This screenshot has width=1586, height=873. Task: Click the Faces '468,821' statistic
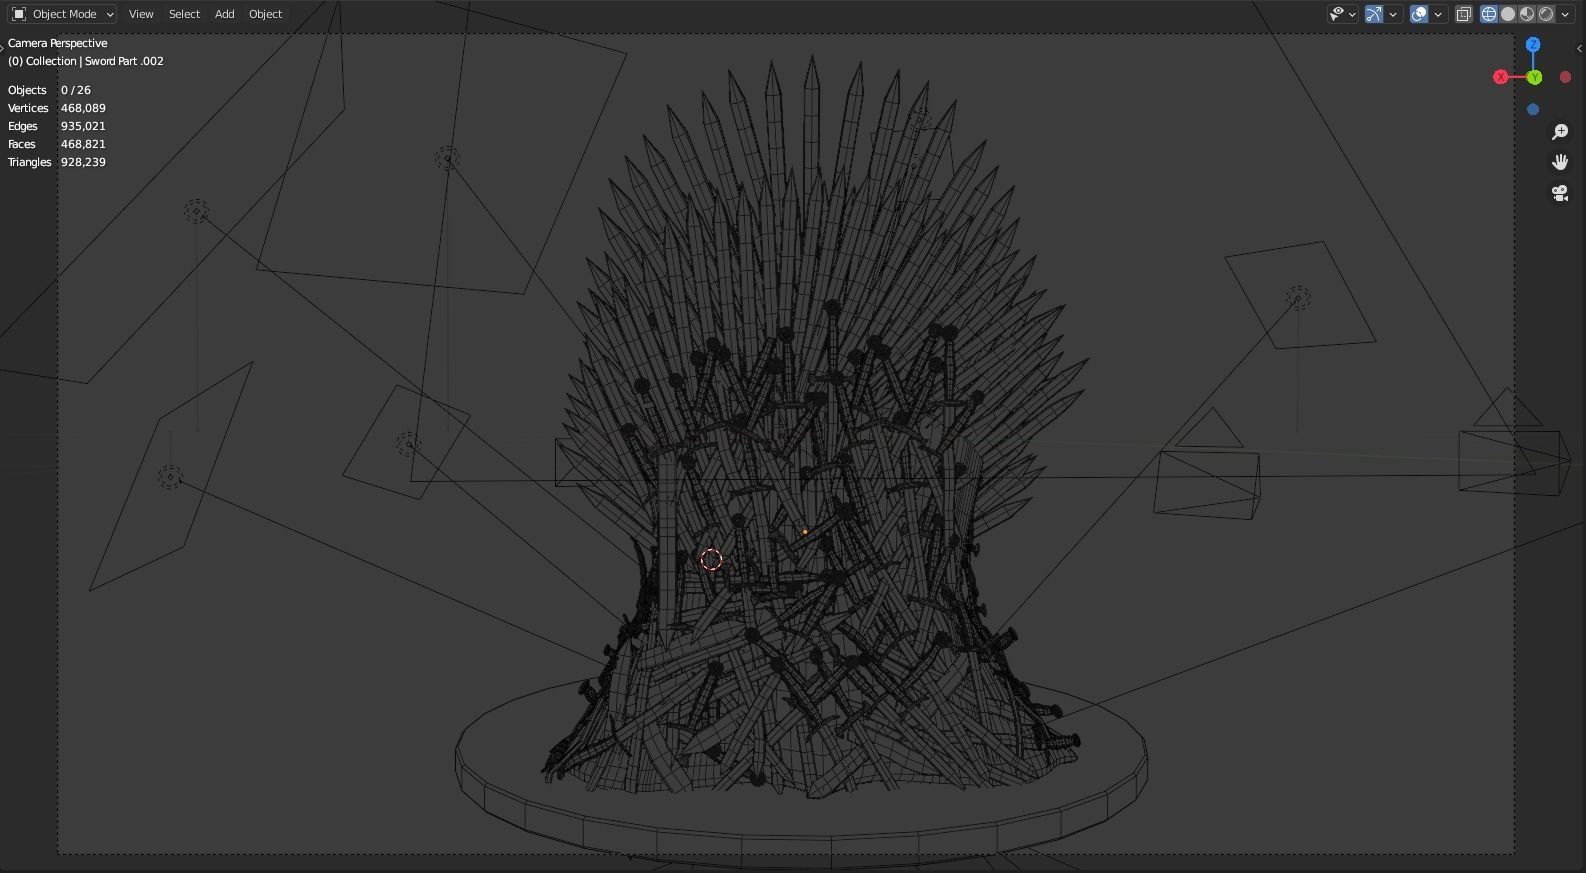point(83,144)
